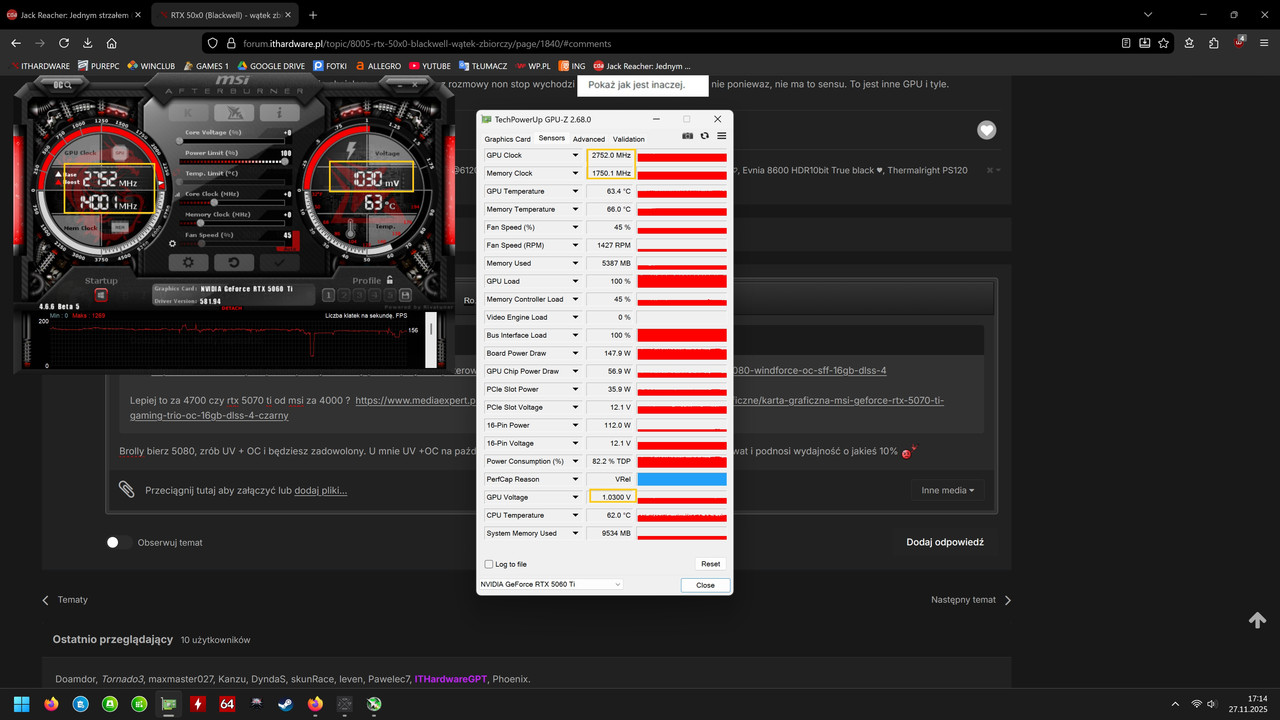Viewport: 1280px width, 720px height.
Task: Click the GPU-Z refresh icon
Action: tap(704, 136)
